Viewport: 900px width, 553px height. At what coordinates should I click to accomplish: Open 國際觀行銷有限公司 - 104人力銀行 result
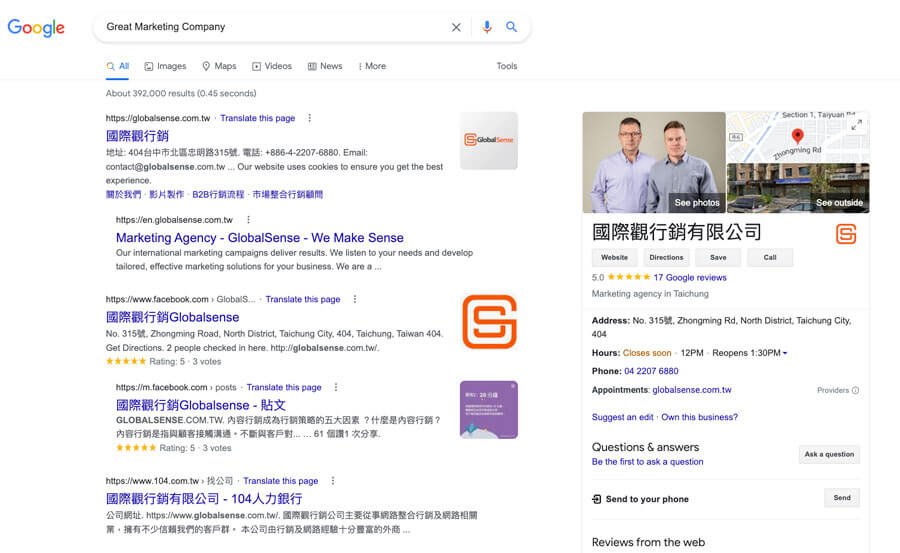pyautogui.click(x=204, y=498)
